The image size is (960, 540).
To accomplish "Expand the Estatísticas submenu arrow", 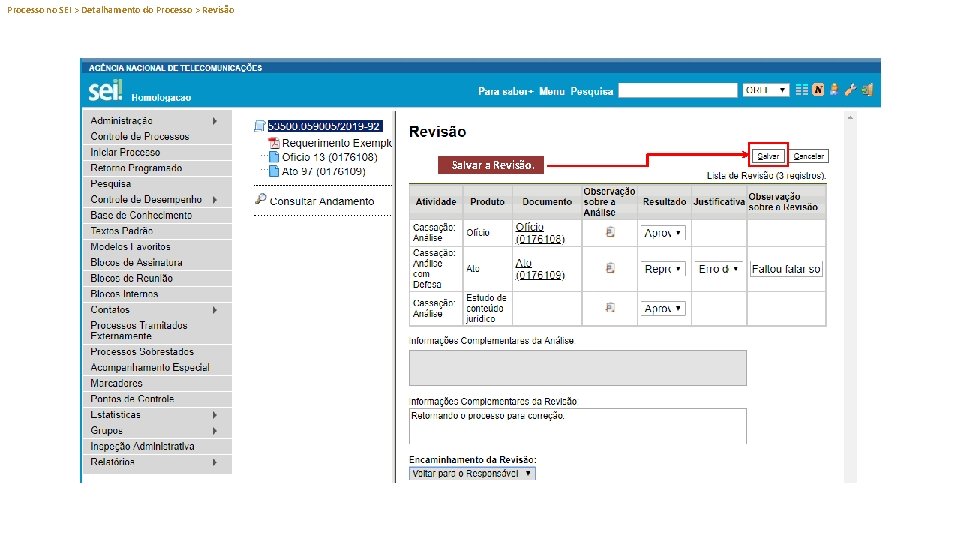I will click(x=215, y=415).
